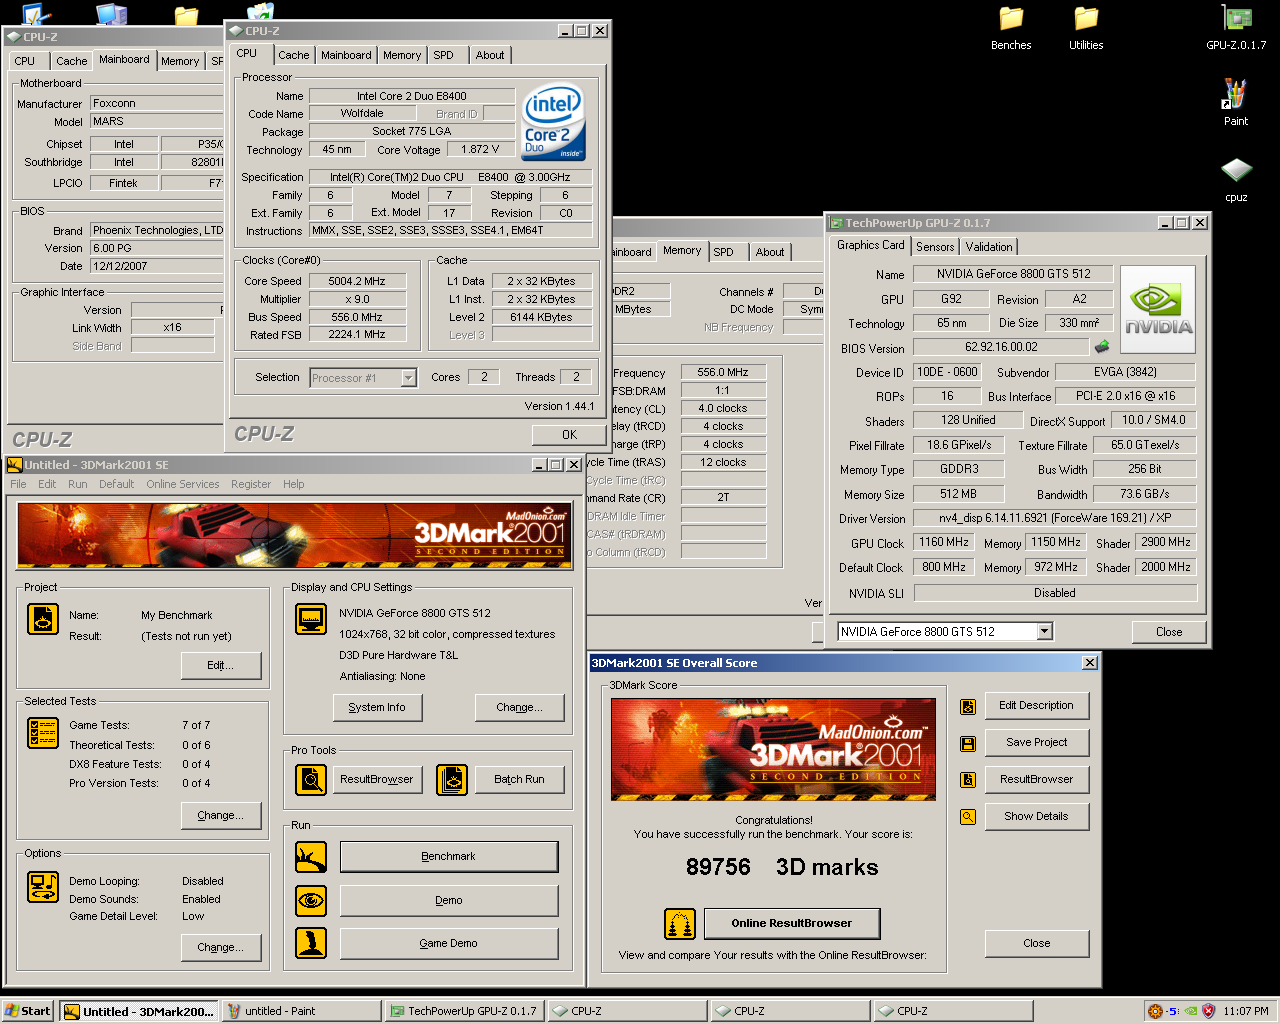Switch to untitled - Paint taskbar item
The width and height of the screenshot is (1280, 1024).
[x=301, y=1011]
